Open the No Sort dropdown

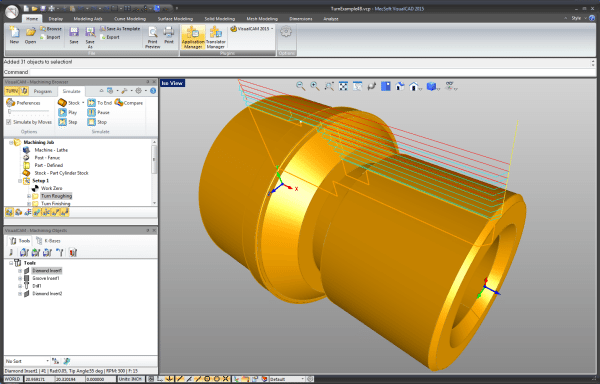[27, 361]
